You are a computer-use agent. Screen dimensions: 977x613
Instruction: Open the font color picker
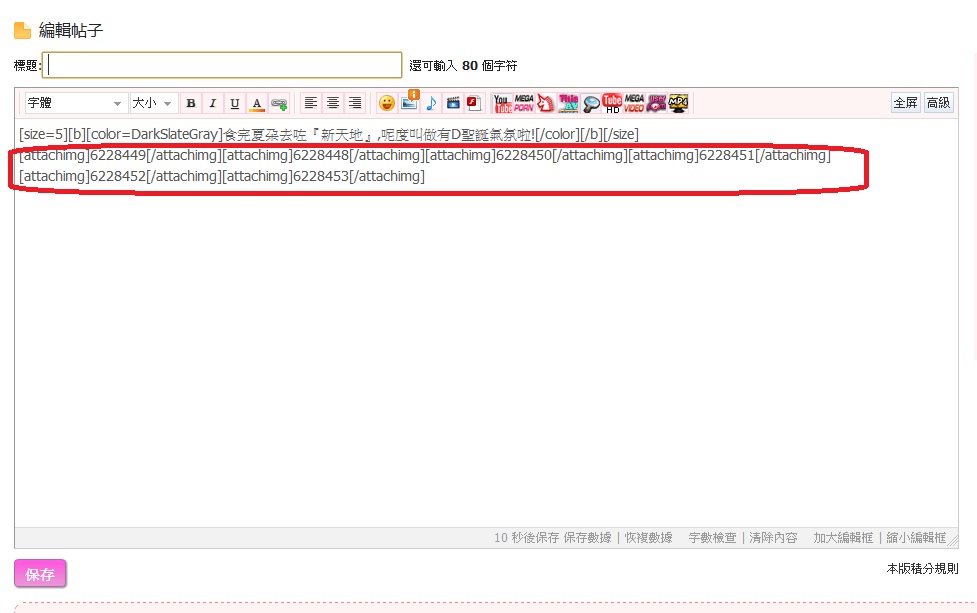click(x=257, y=103)
